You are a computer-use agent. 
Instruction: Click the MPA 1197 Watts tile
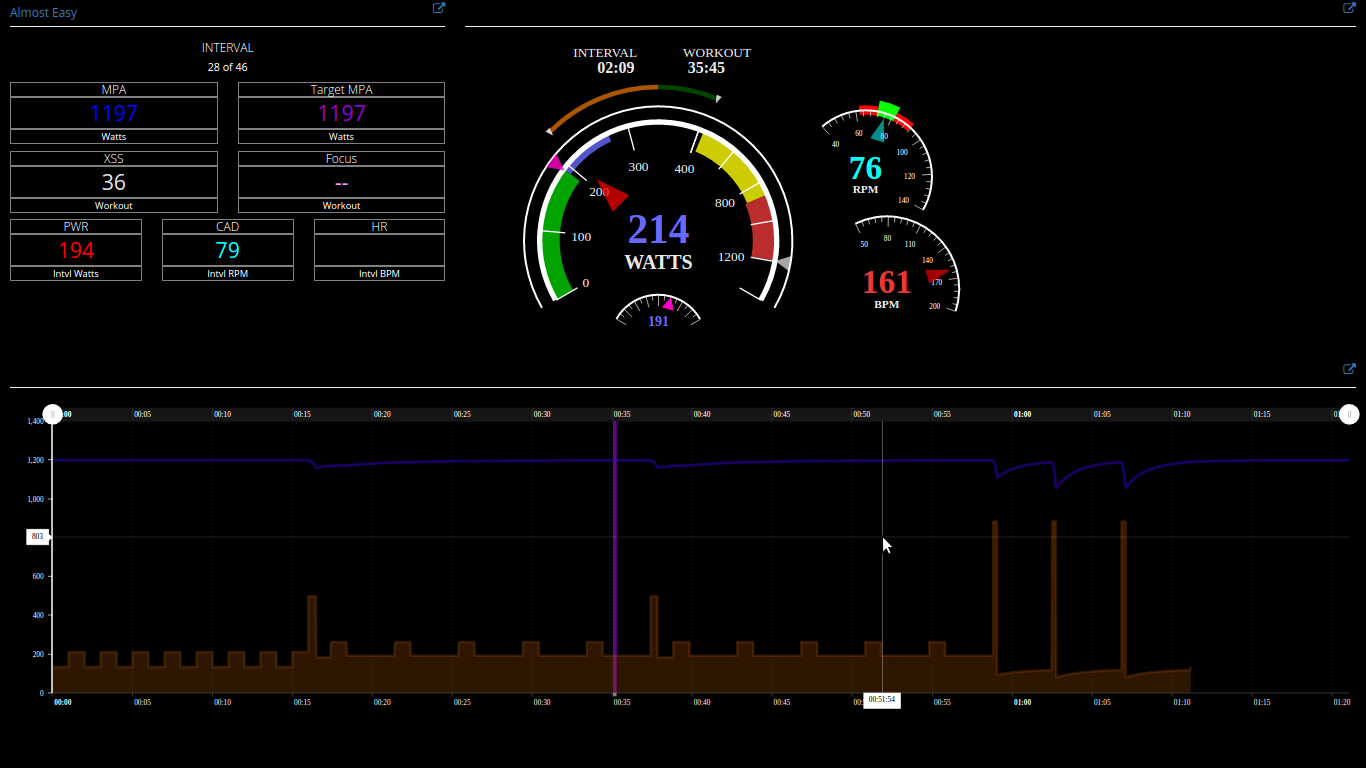(x=114, y=113)
